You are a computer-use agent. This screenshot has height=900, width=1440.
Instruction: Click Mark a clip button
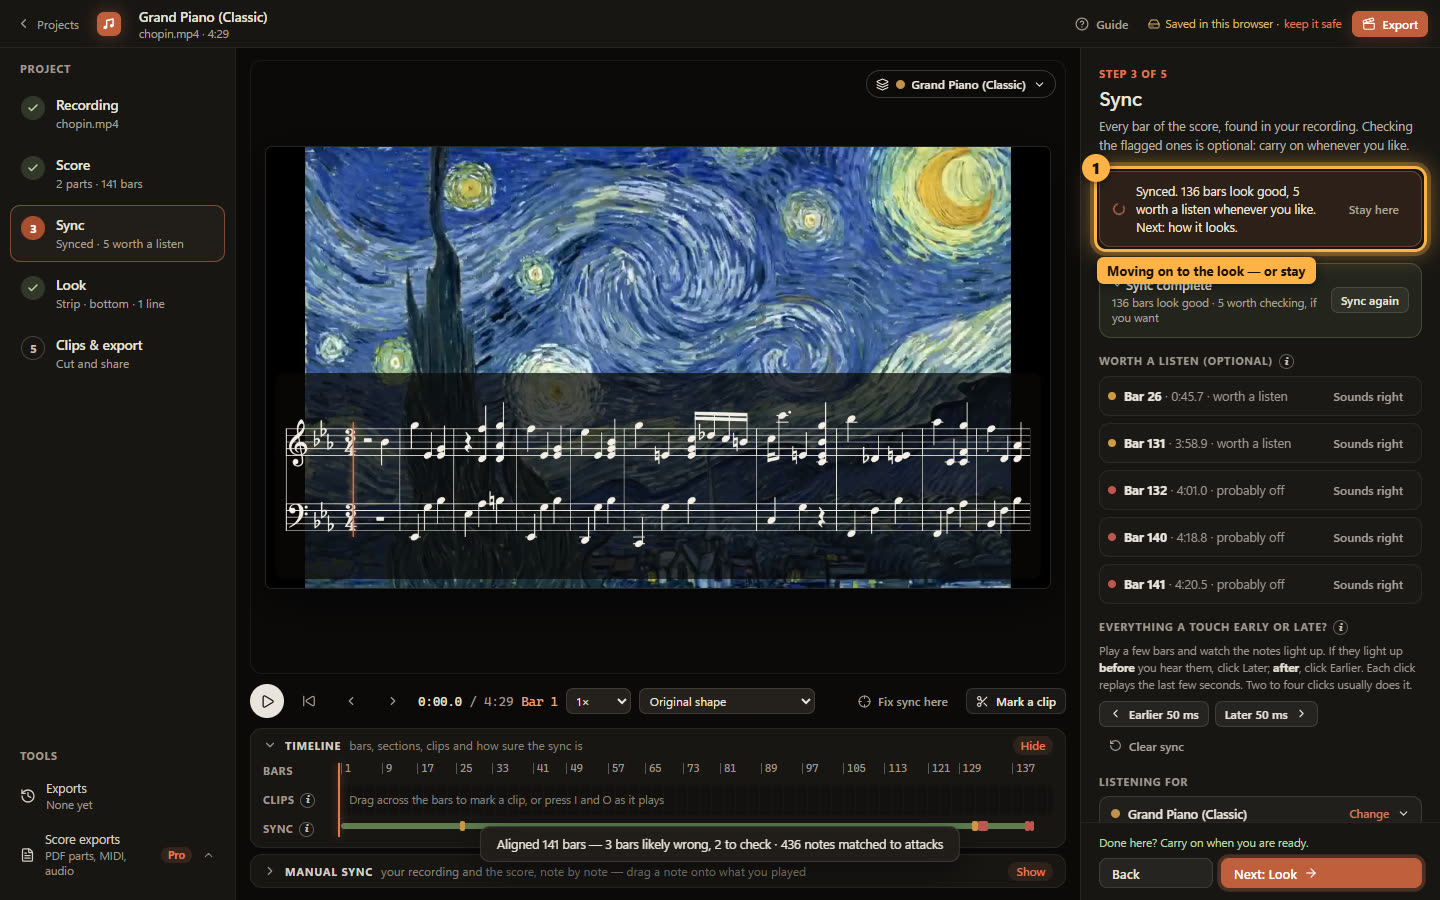click(1016, 701)
